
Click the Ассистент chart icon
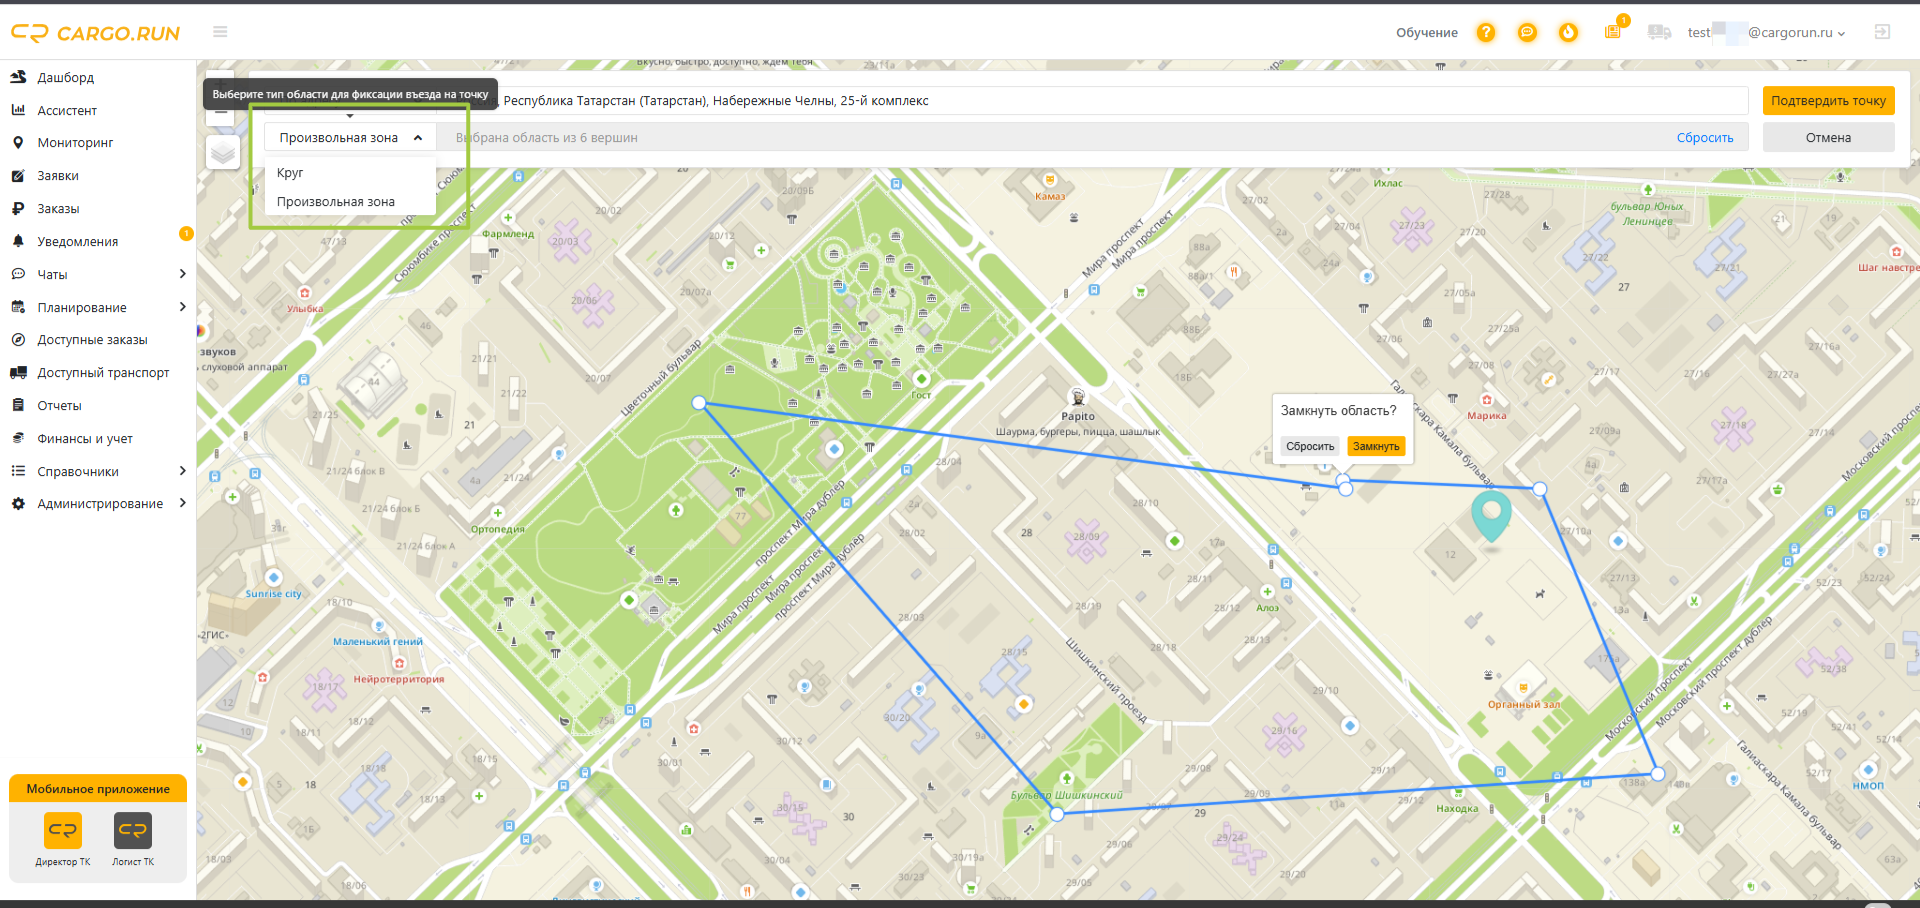[x=18, y=110]
